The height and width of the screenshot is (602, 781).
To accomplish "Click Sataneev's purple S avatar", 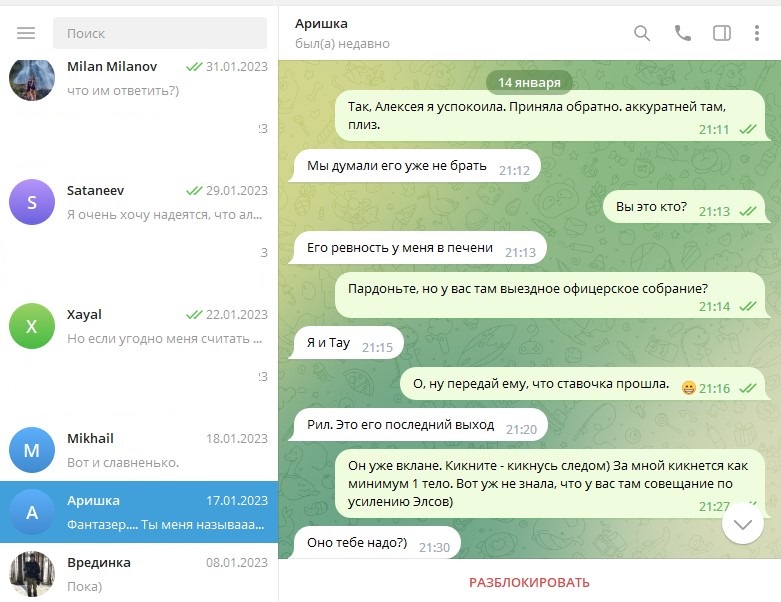I will click(x=31, y=203).
